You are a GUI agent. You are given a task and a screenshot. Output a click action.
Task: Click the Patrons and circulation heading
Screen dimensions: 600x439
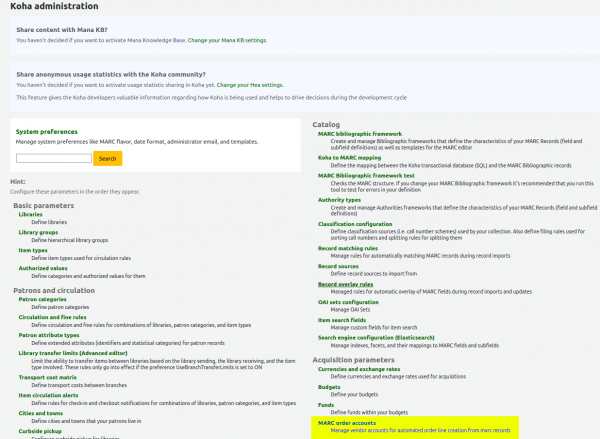click(x=54, y=290)
